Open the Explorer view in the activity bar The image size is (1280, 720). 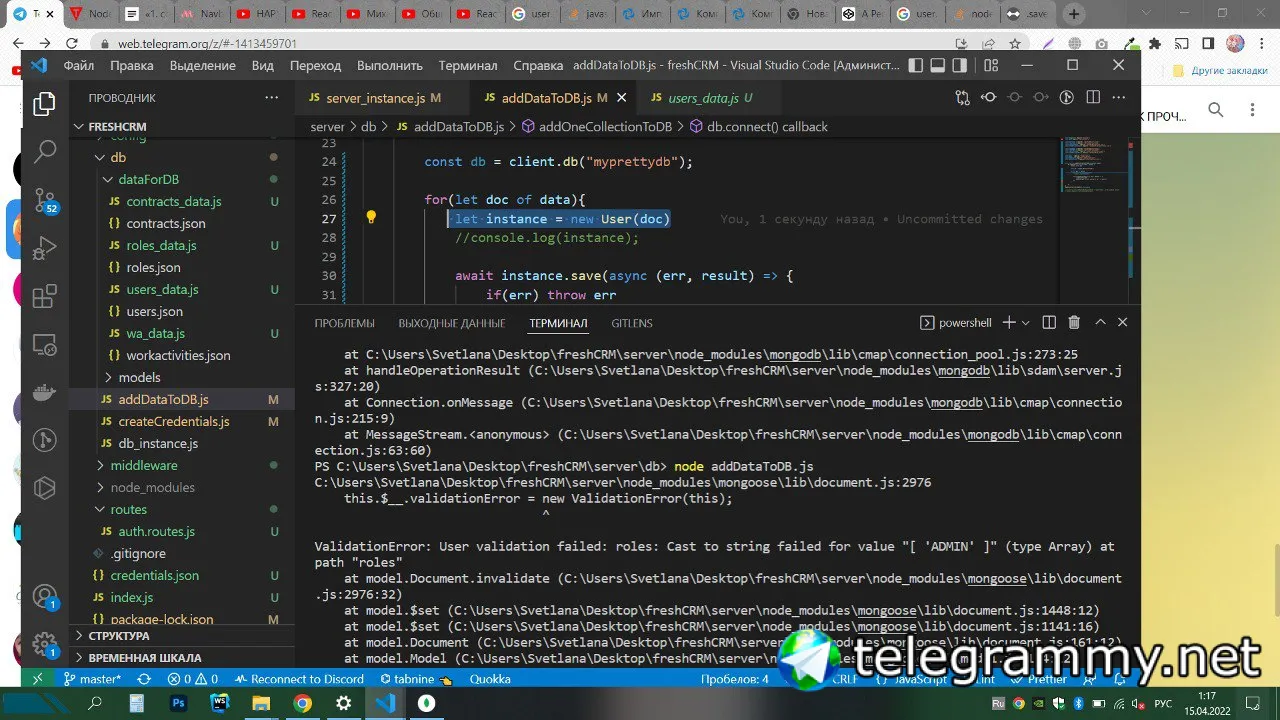[44, 104]
